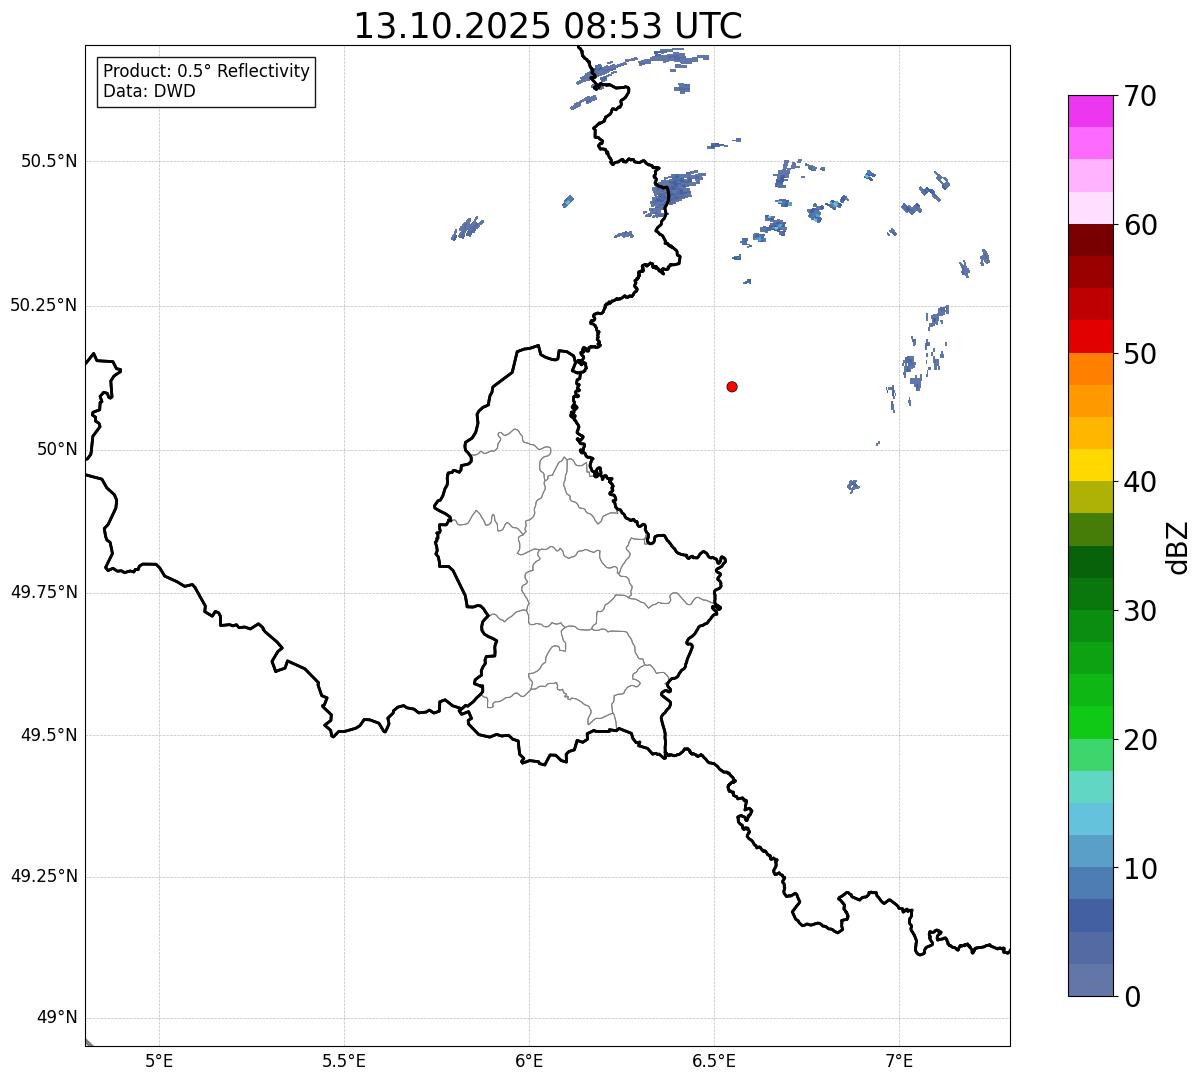Screen dimensions: 1202x1081
Task: Click the 5.5°E longitude label
Action: click(x=344, y=1060)
